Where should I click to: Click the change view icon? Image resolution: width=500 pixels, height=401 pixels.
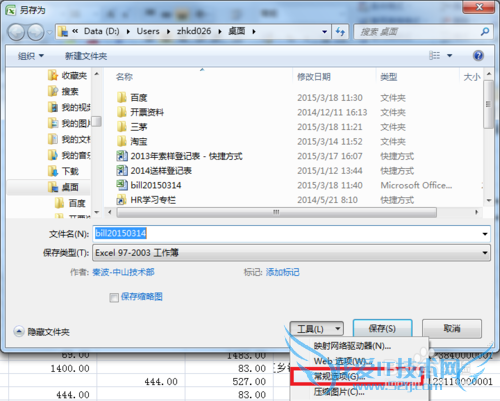(434, 55)
